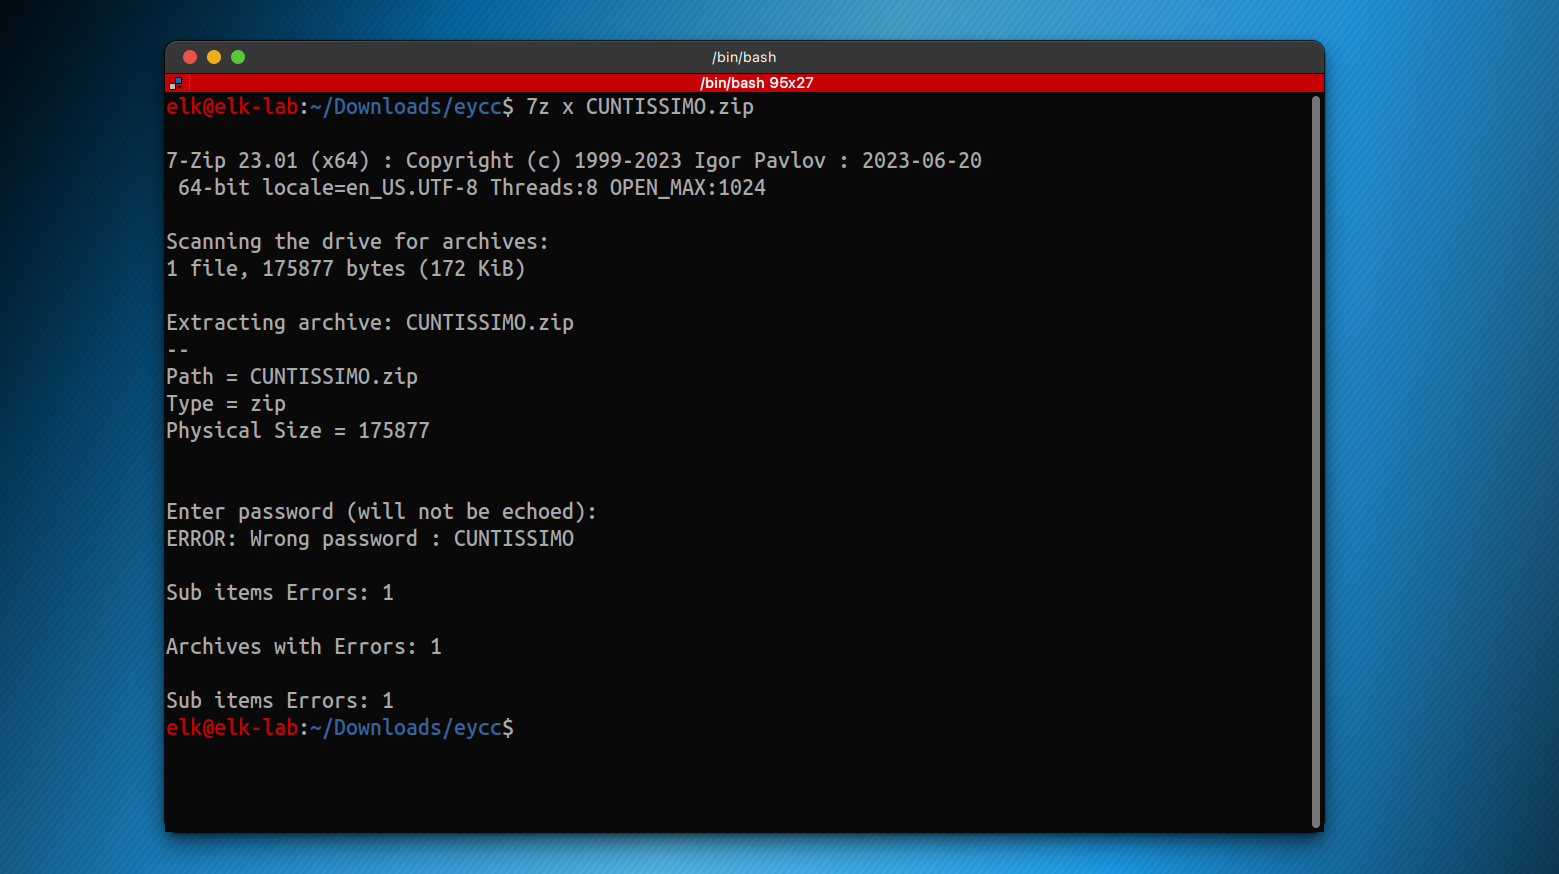The height and width of the screenshot is (874, 1559).
Task: Open the terminal grouping icon menu
Action: tap(175, 83)
